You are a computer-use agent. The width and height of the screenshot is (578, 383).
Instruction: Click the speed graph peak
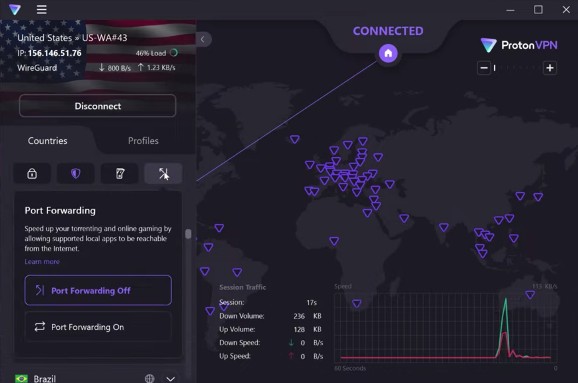(x=506, y=299)
